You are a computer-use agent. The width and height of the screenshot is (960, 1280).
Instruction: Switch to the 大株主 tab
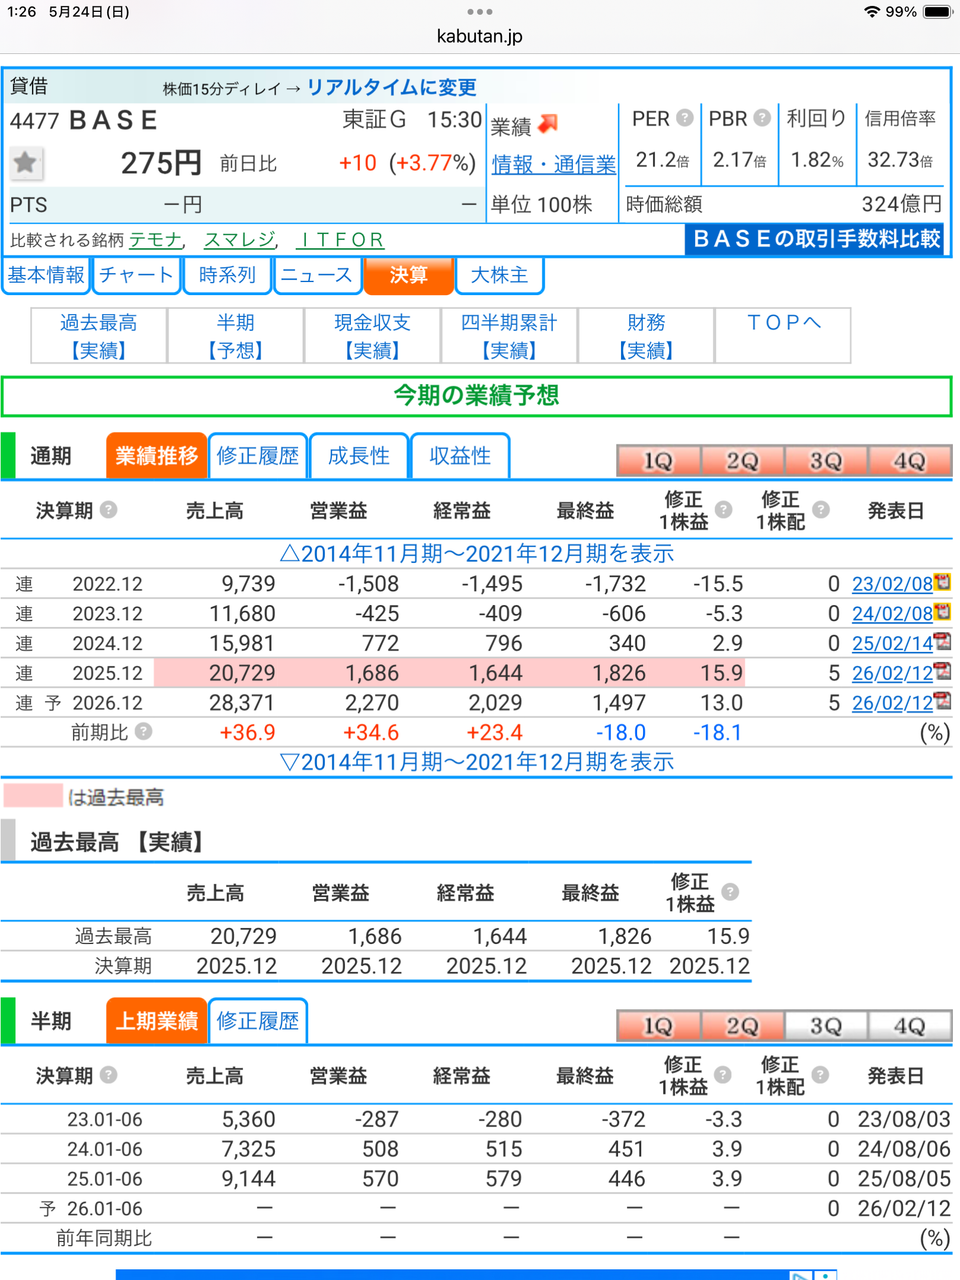499,275
